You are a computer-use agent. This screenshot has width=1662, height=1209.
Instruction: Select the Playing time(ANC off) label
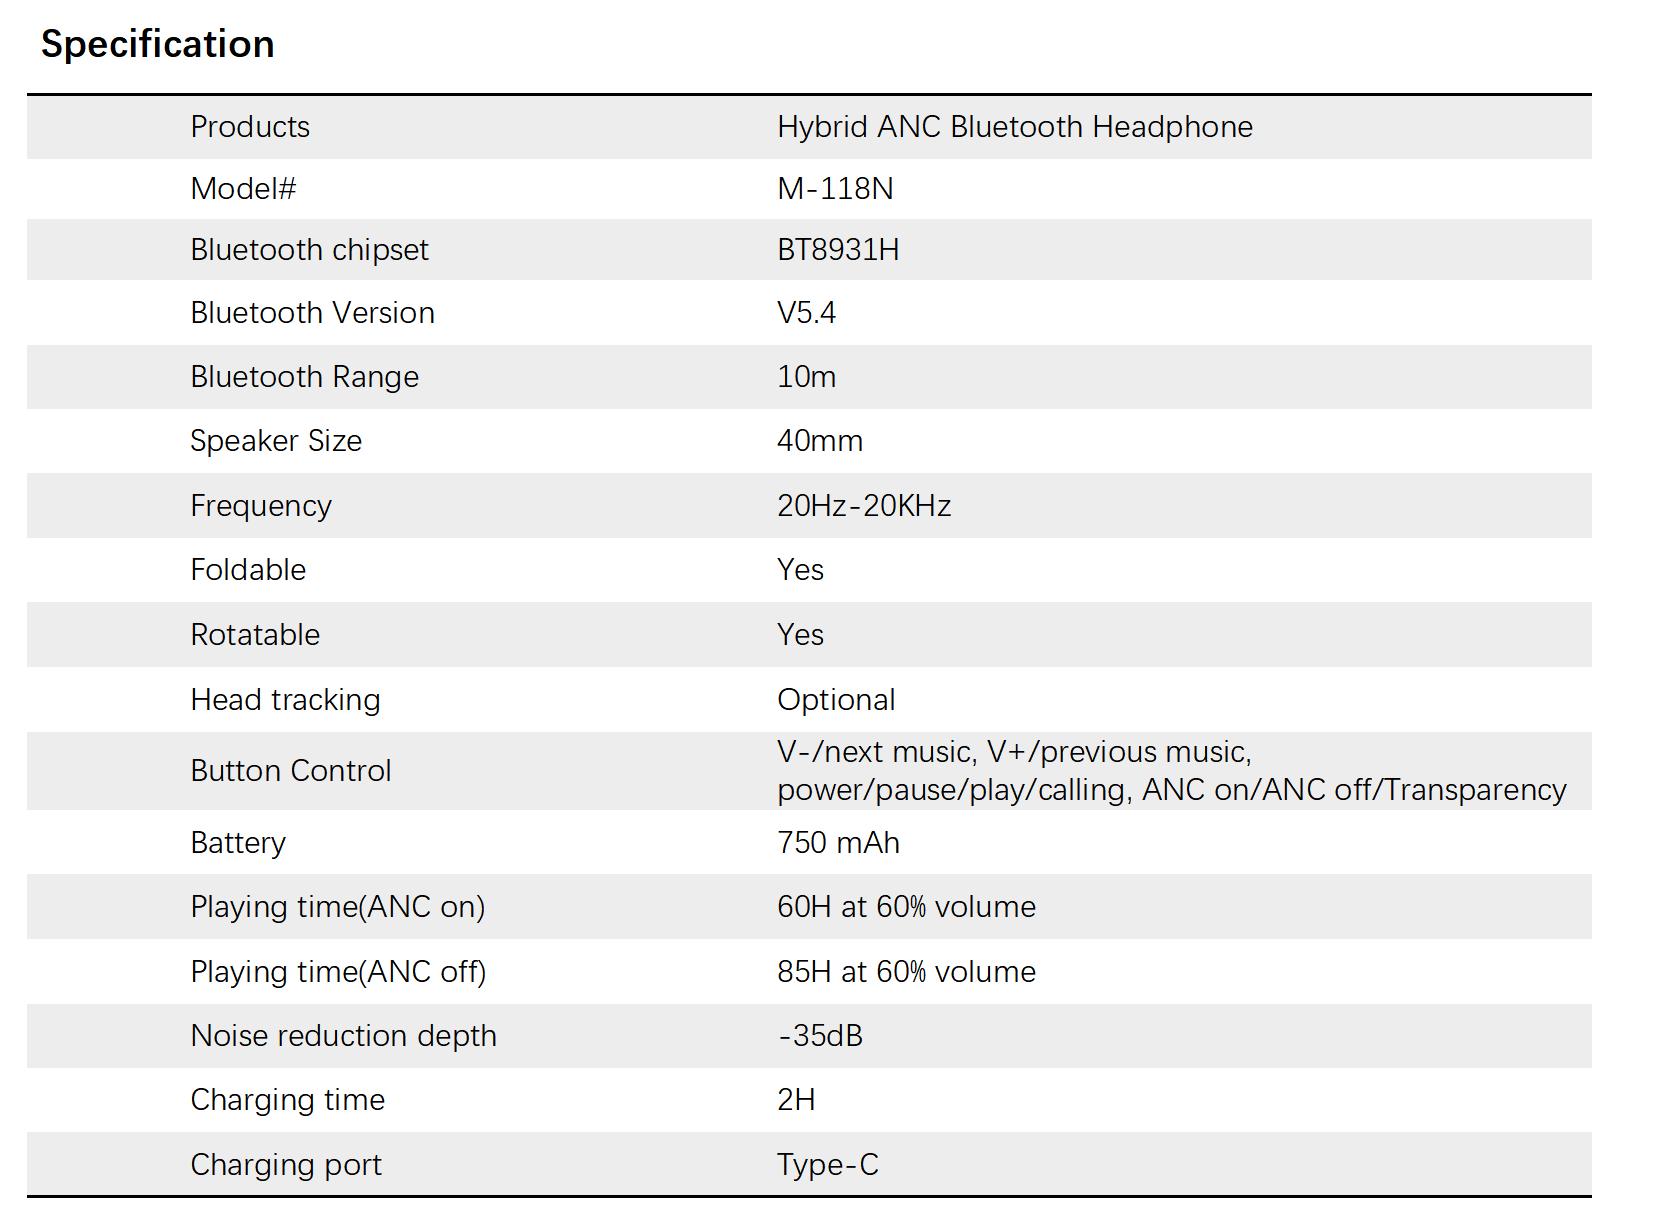(x=338, y=972)
